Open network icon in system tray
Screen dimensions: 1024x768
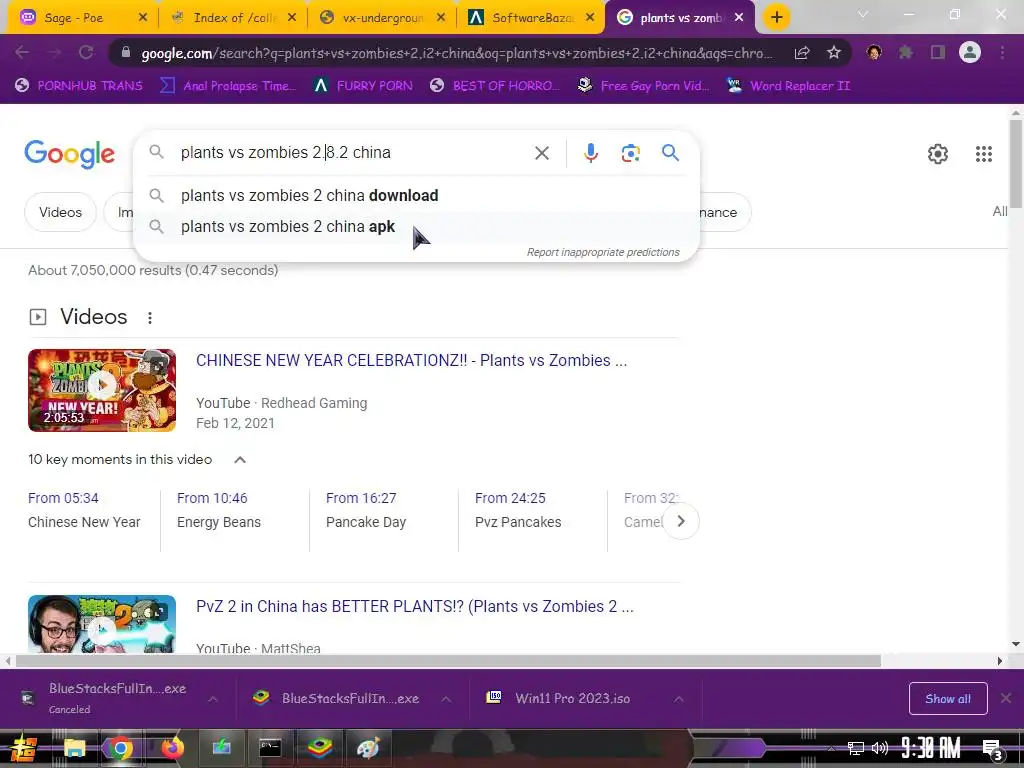pos(856,748)
